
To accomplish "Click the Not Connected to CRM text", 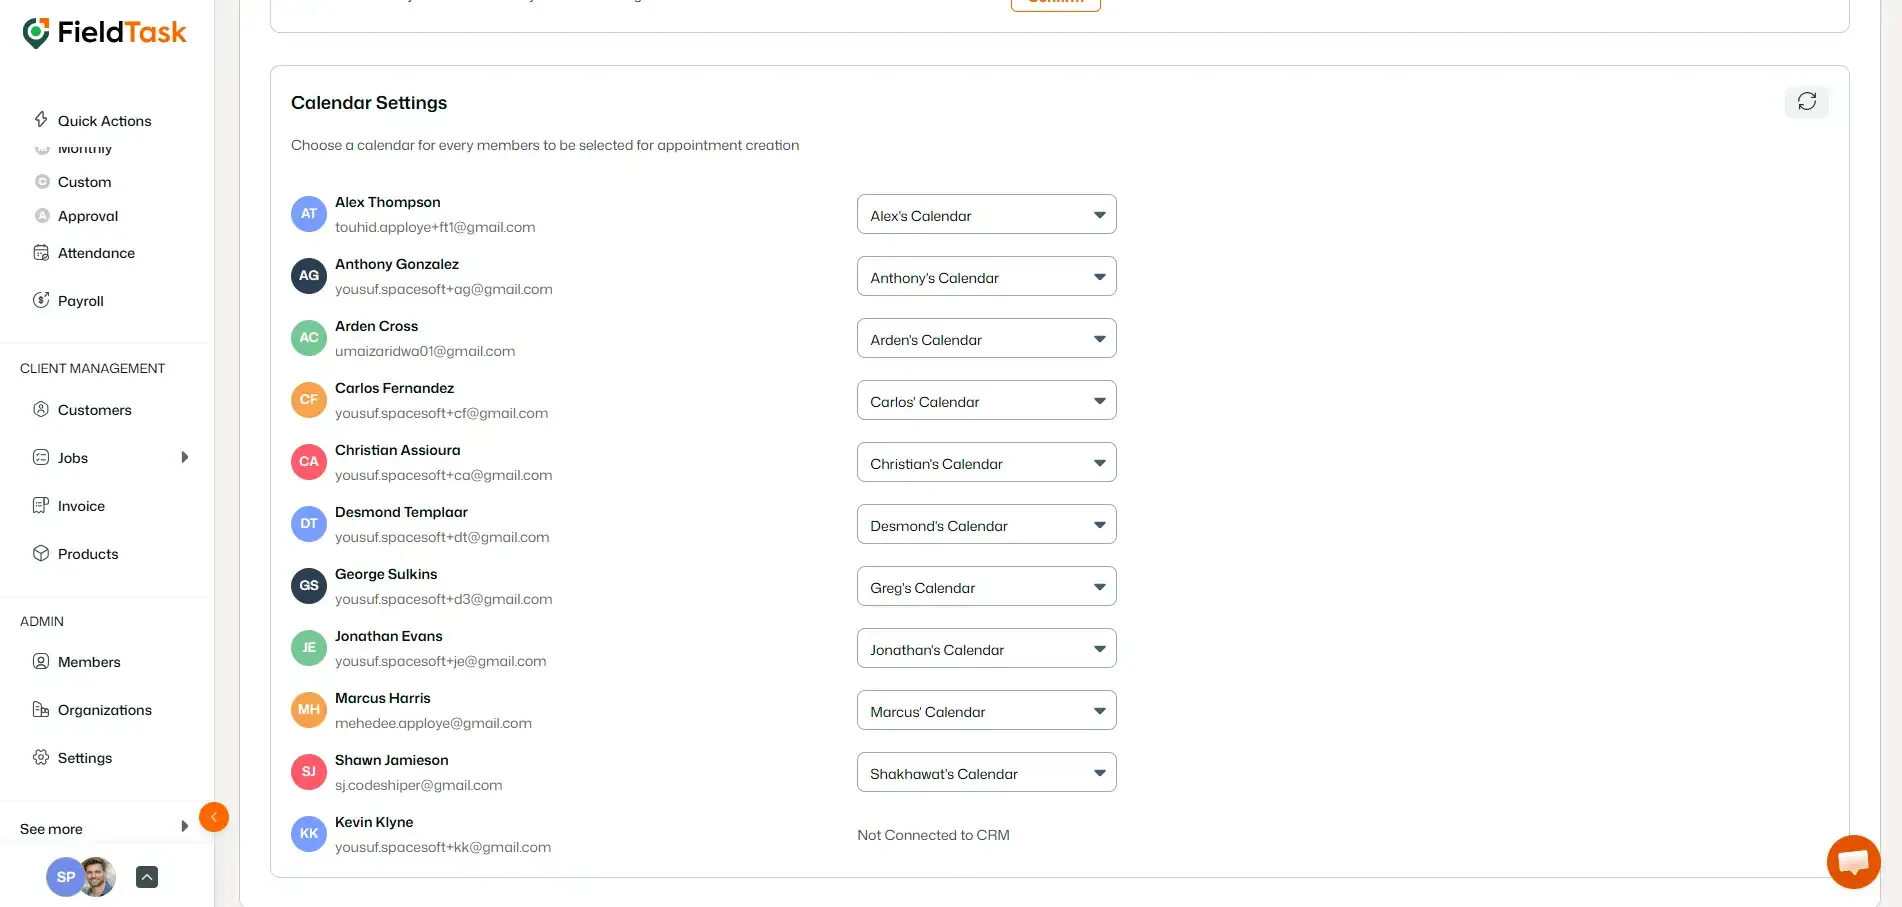I will click(933, 835).
